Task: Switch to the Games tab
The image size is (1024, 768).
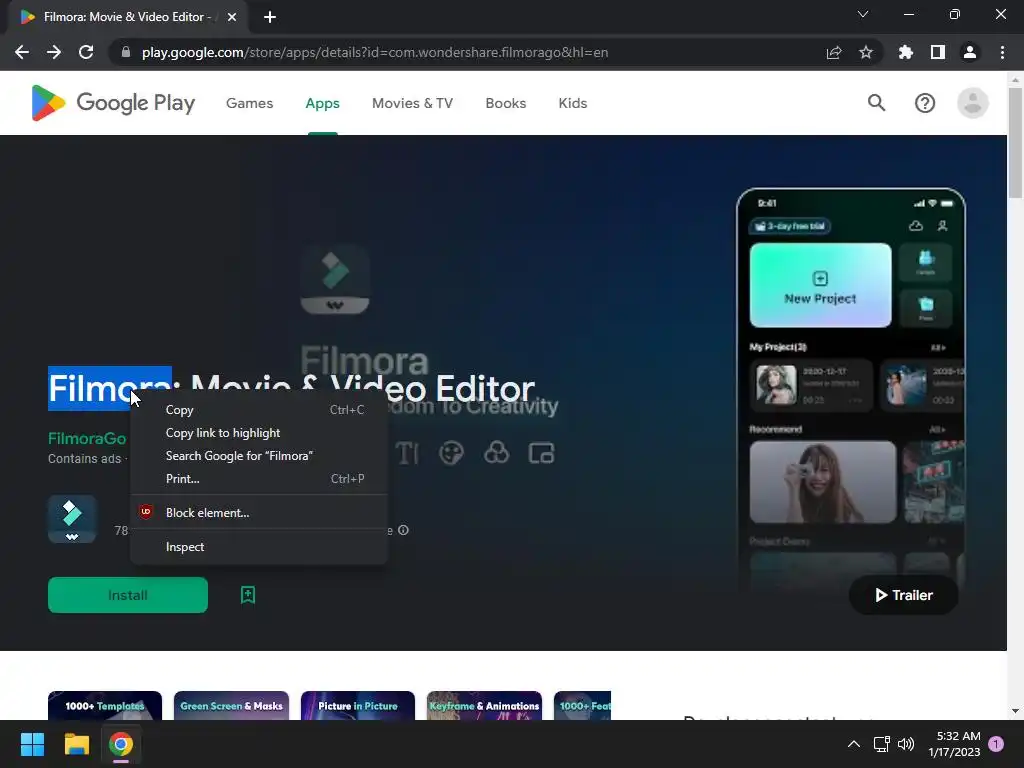Action: pos(249,103)
